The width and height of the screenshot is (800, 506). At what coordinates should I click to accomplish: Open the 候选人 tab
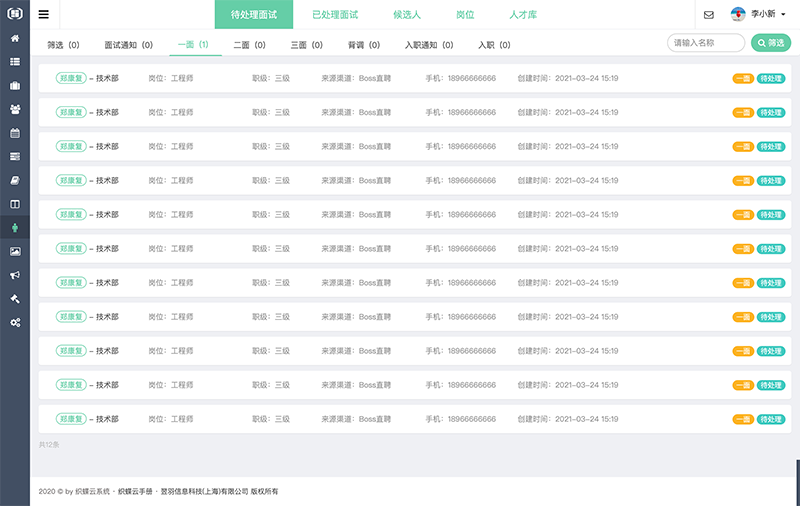click(x=407, y=15)
